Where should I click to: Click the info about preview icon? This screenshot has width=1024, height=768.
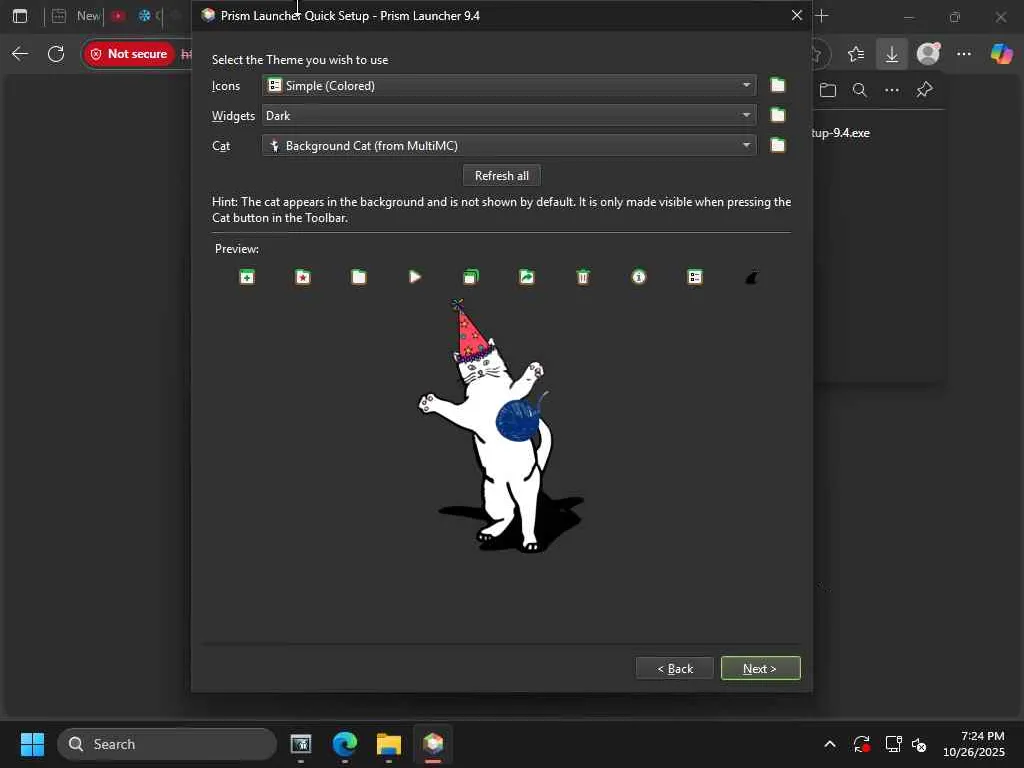(x=639, y=277)
